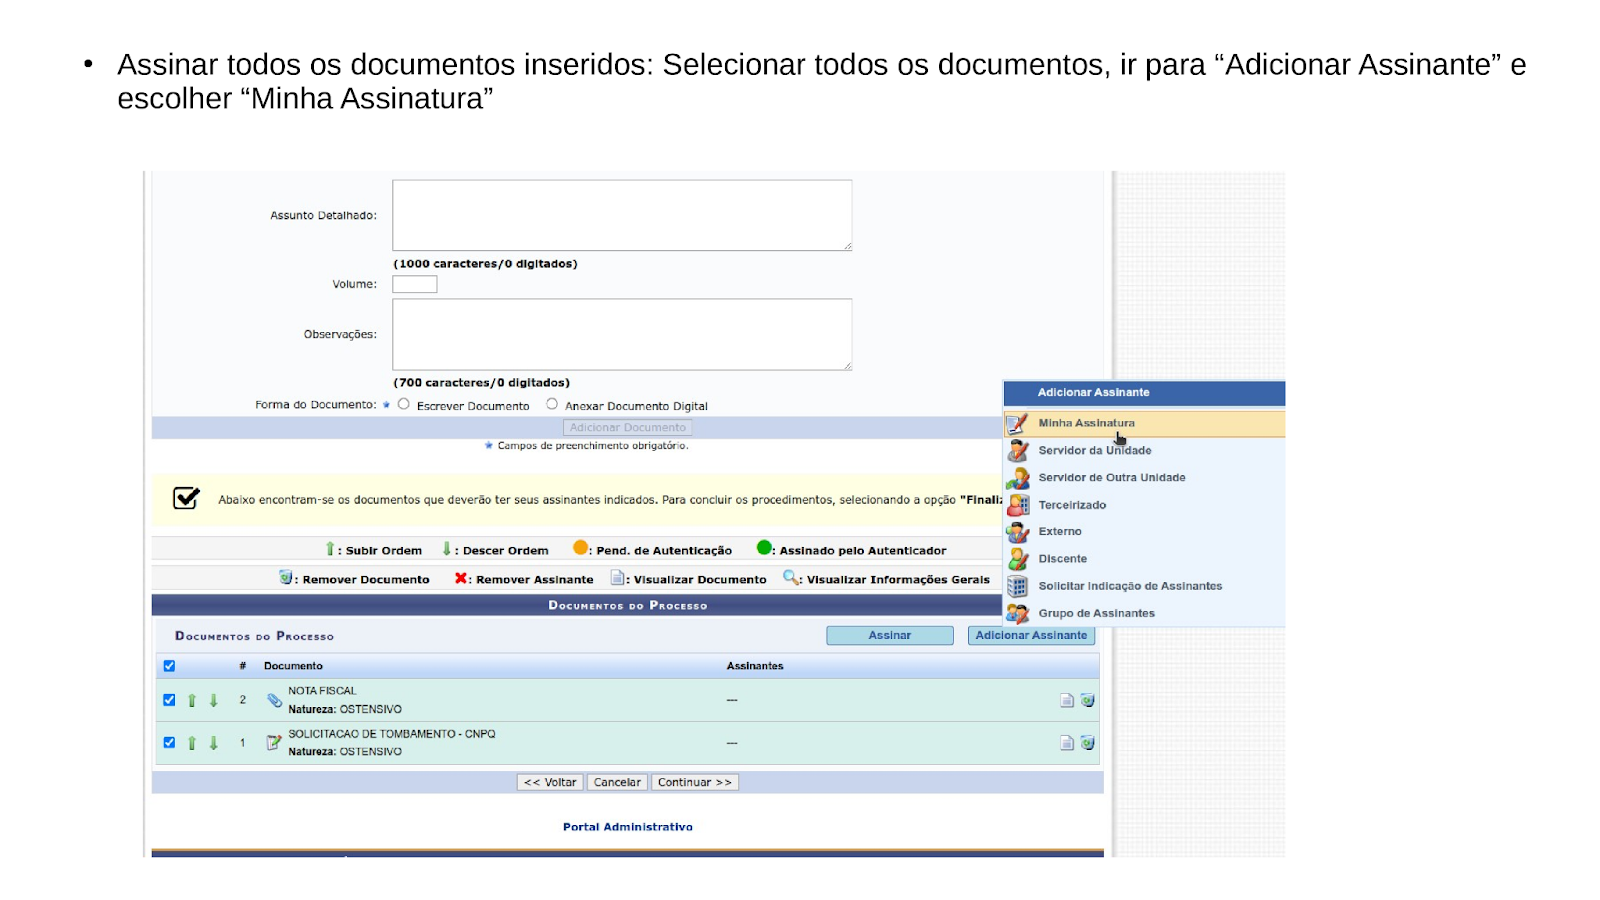Click the Assinado pelo Autenticador green dot

click(764, 548)
